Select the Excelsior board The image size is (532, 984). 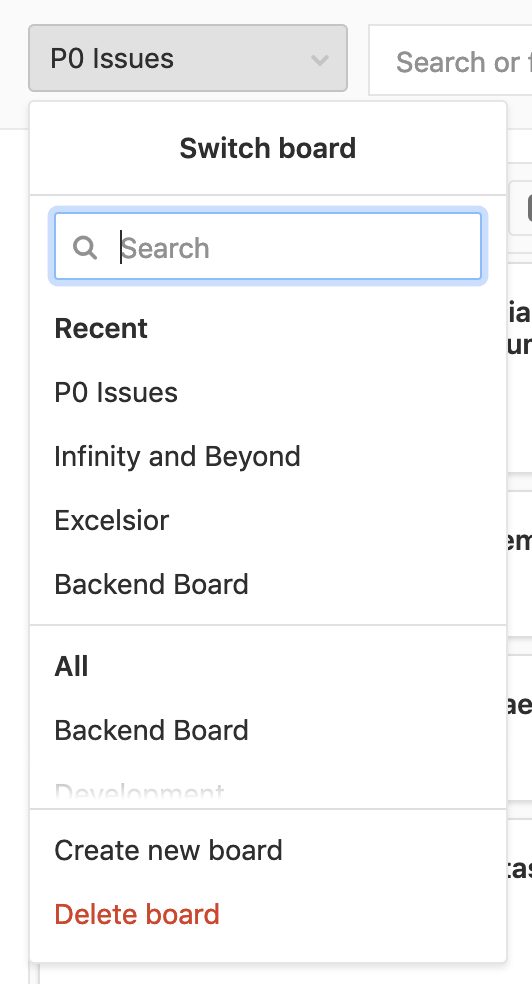point(112,520)
